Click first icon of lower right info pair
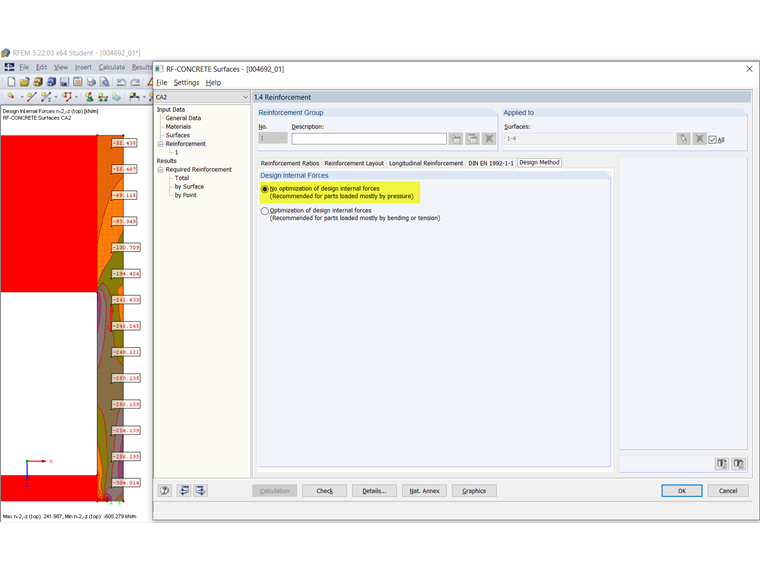This screenshot has height=570, width=760. click(722, 464)
